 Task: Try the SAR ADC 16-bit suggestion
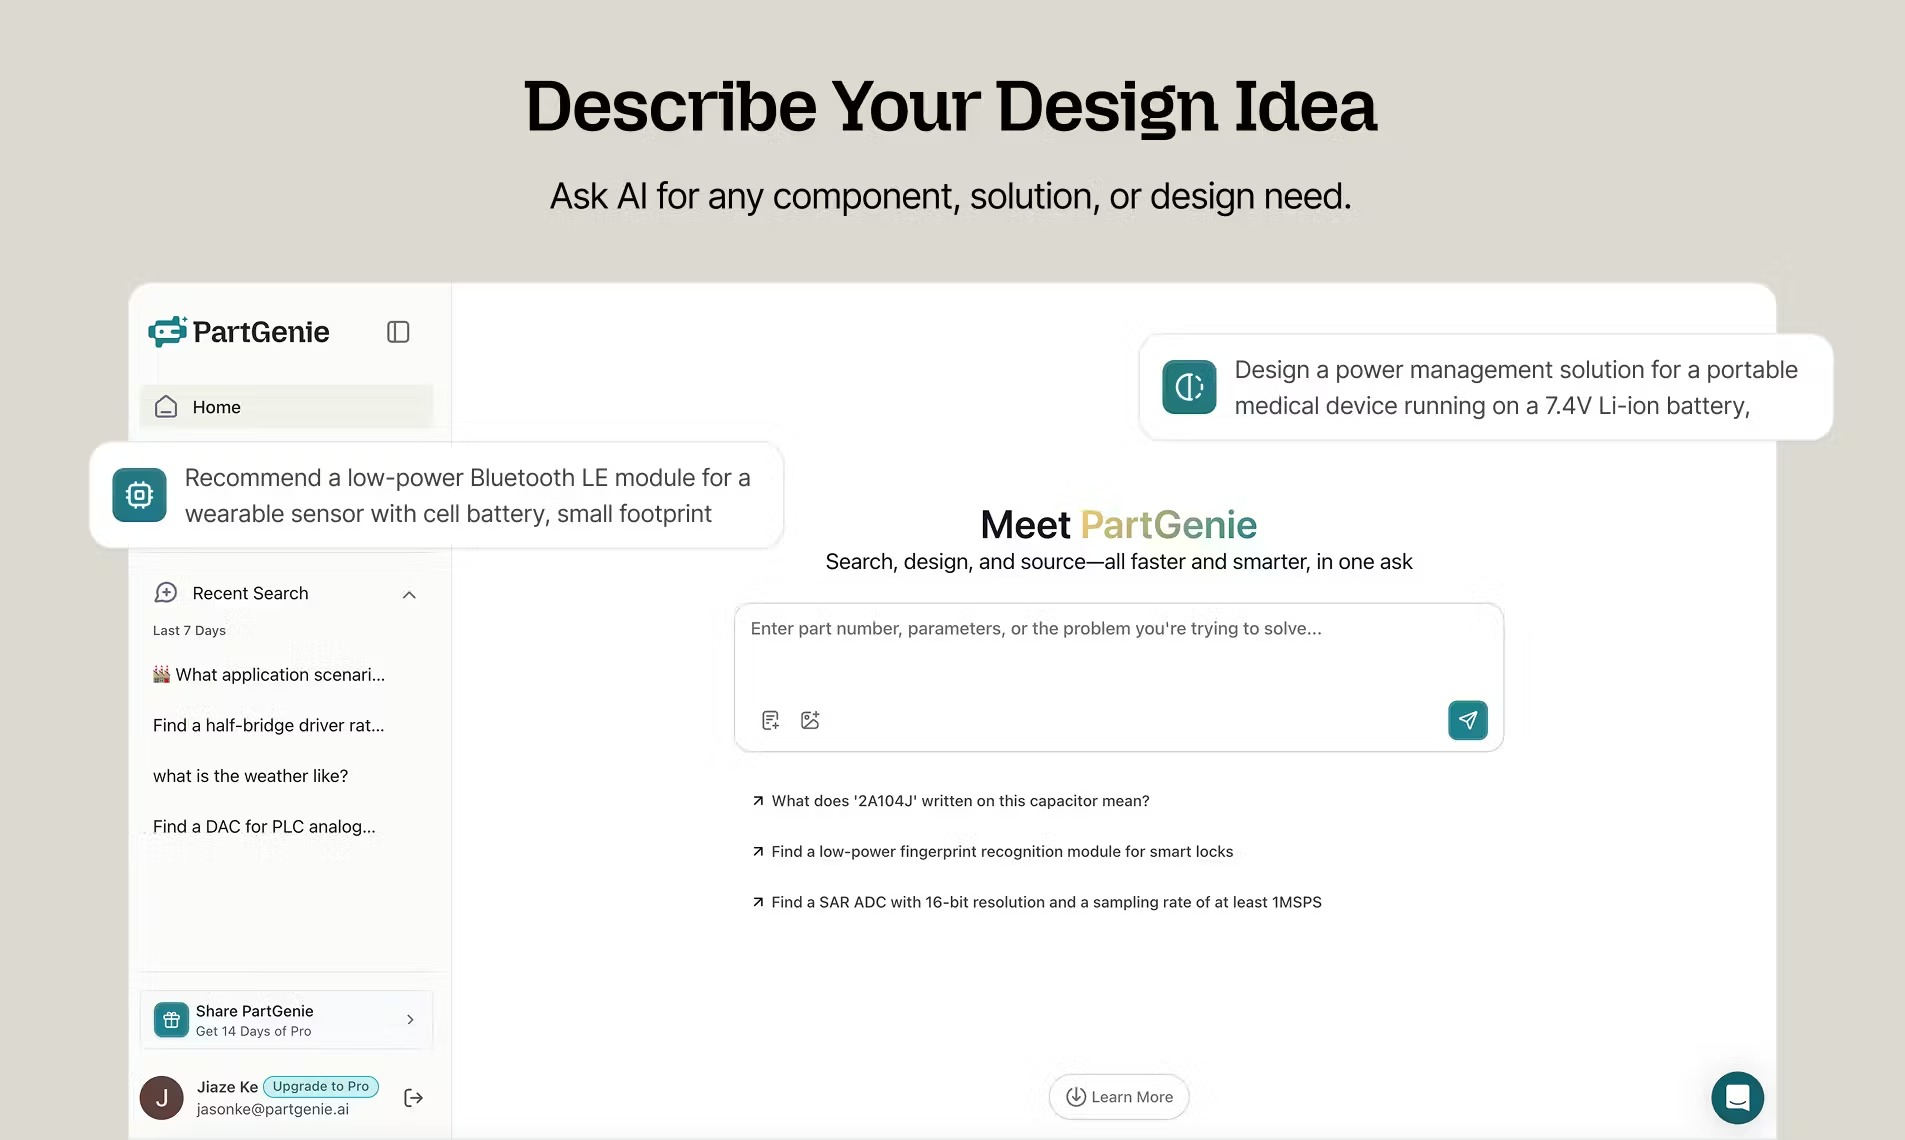coord(1036,902)
